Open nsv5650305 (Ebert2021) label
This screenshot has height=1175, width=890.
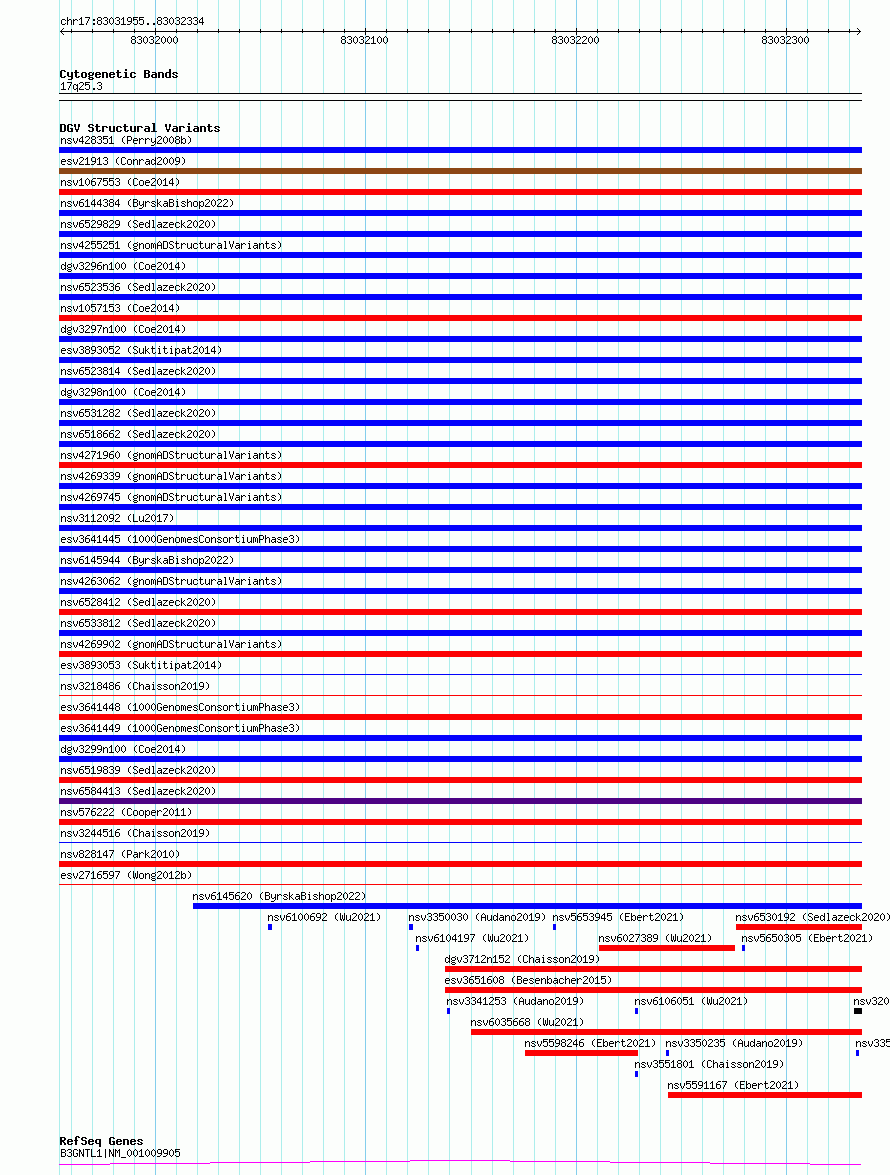coord(807,937)
